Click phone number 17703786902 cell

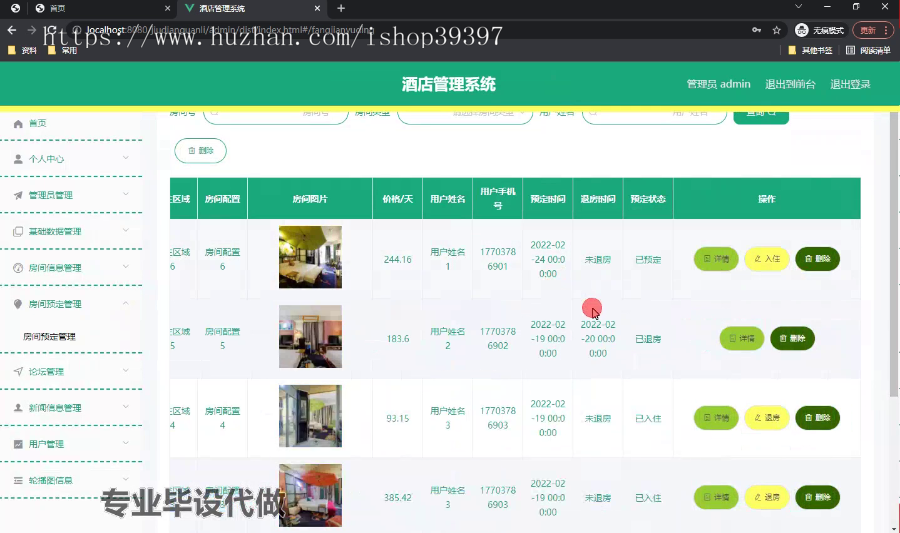(498, 339)
